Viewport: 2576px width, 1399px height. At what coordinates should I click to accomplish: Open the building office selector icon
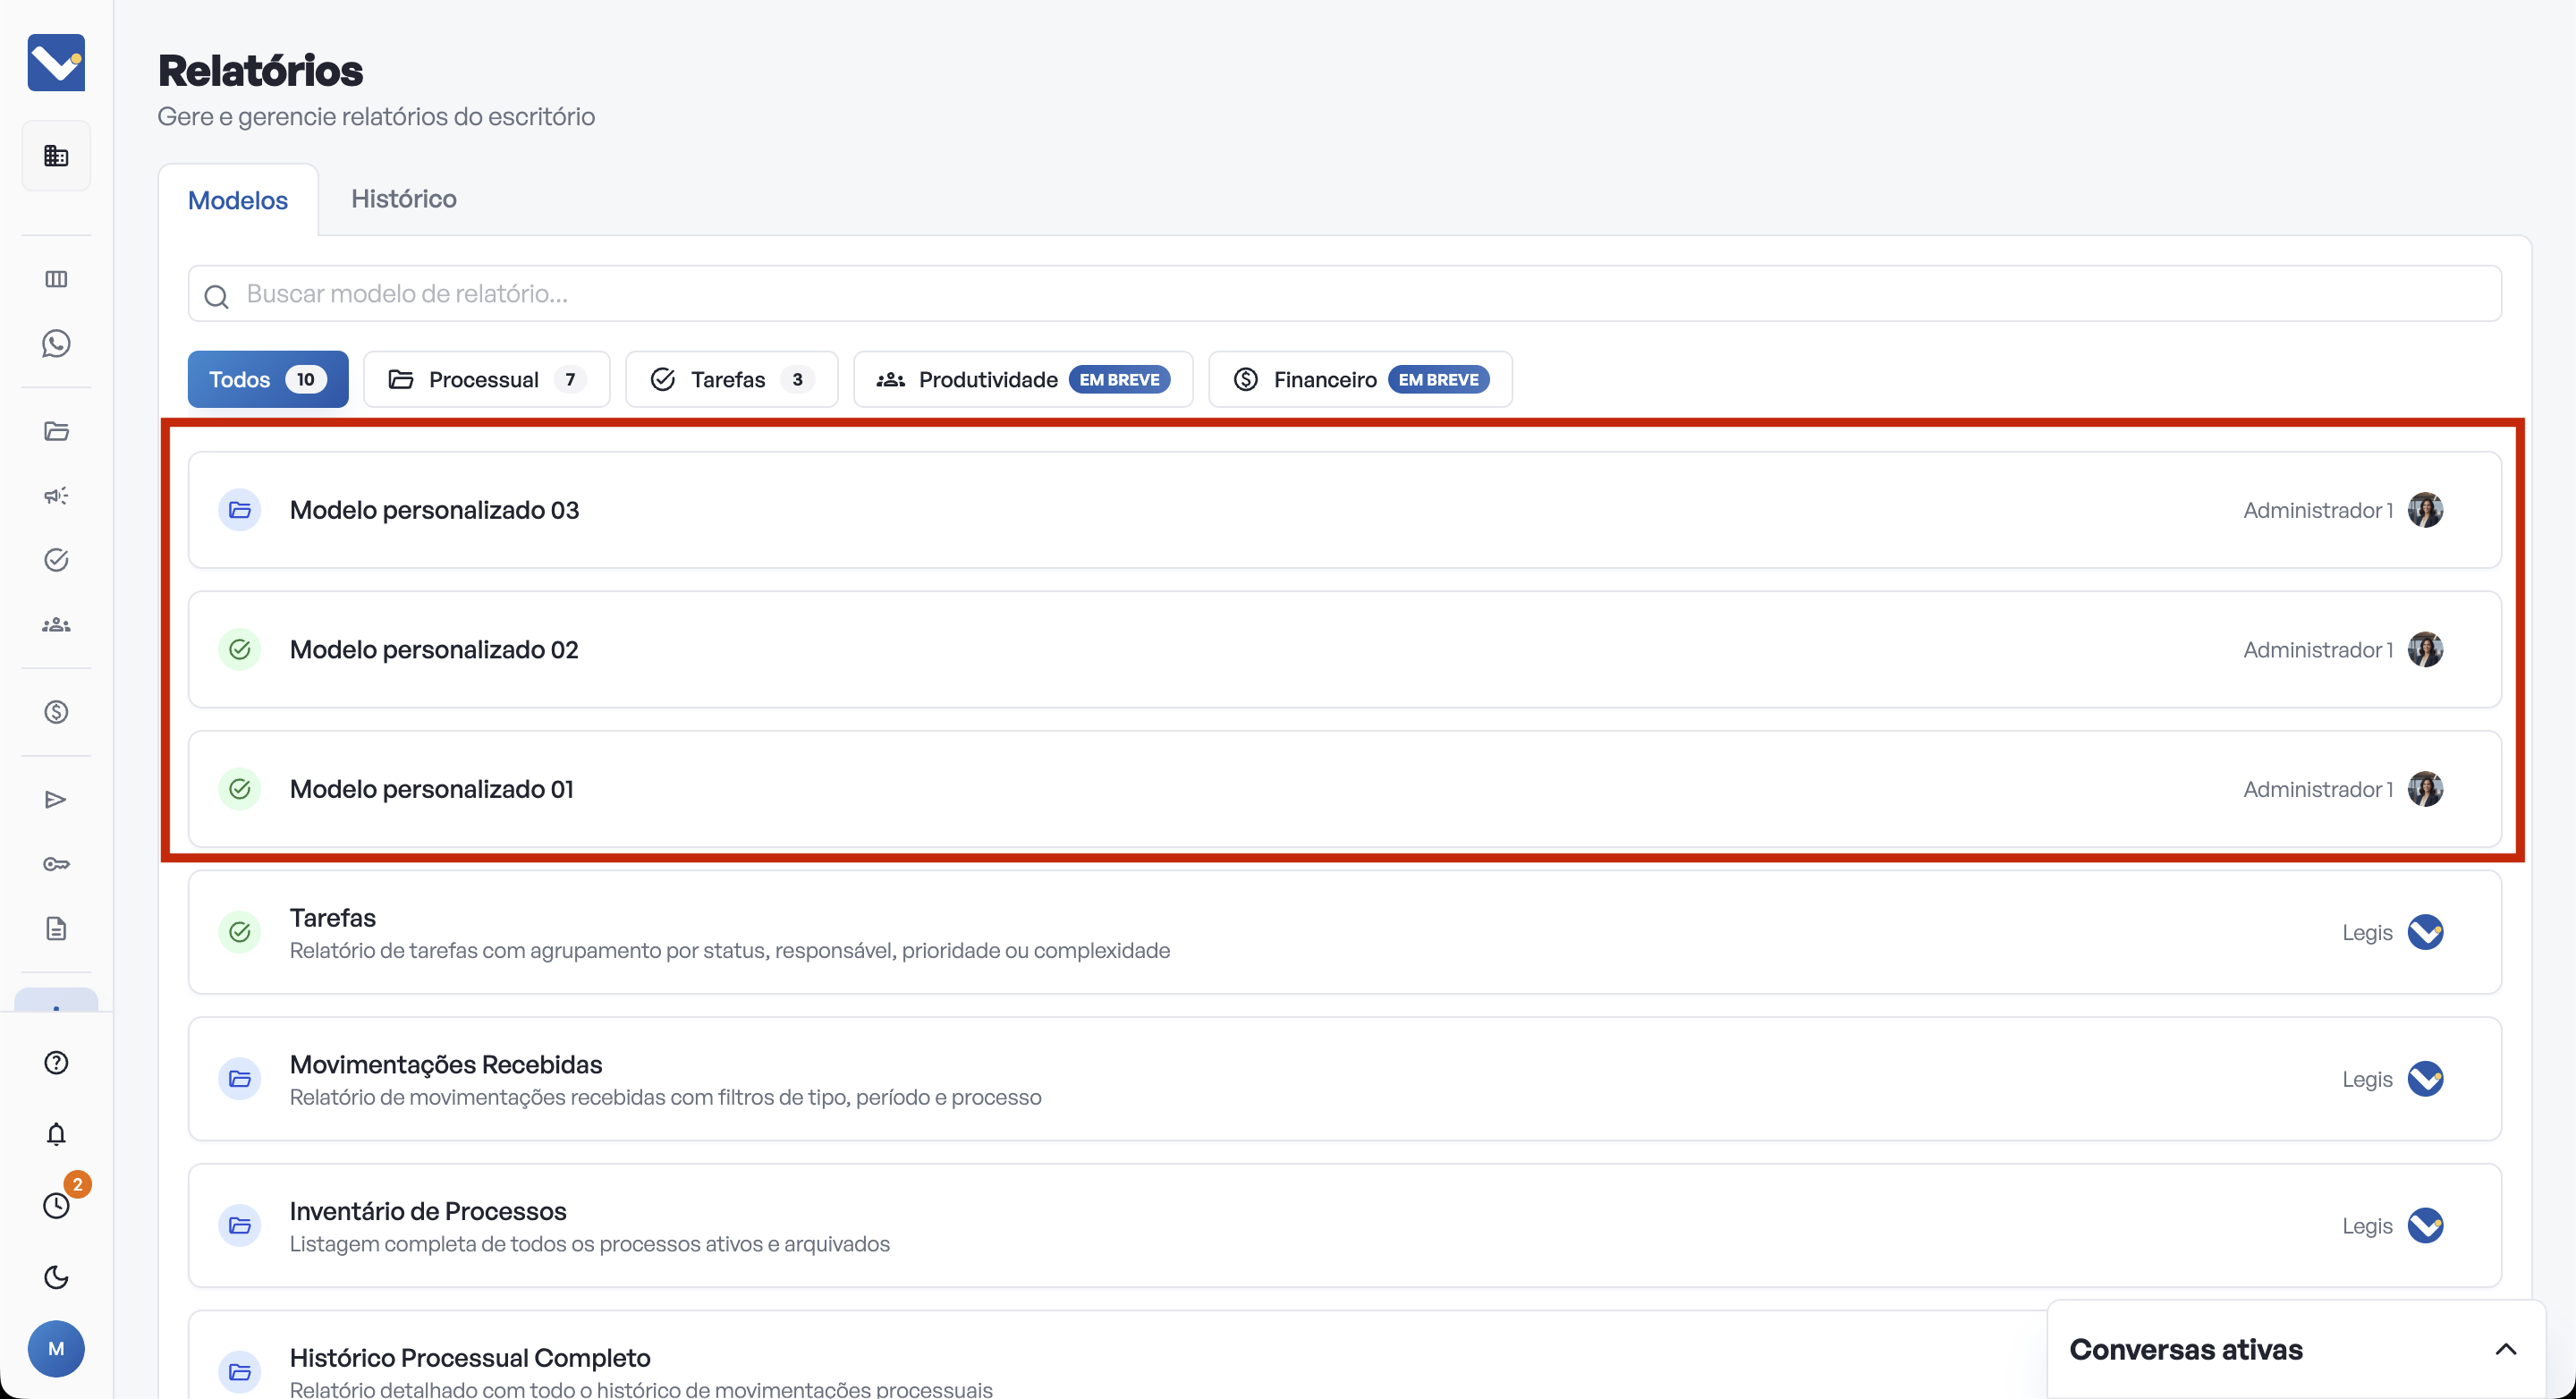(x=56, y=156)
